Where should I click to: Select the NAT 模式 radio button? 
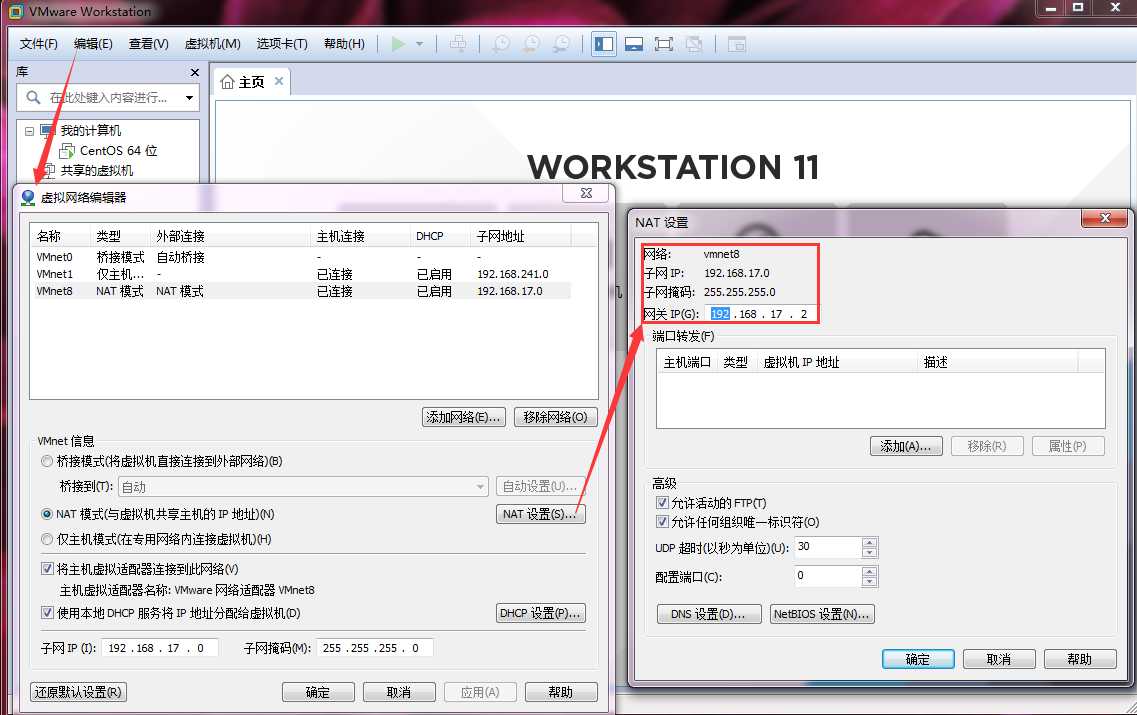[x=47, y=514]
